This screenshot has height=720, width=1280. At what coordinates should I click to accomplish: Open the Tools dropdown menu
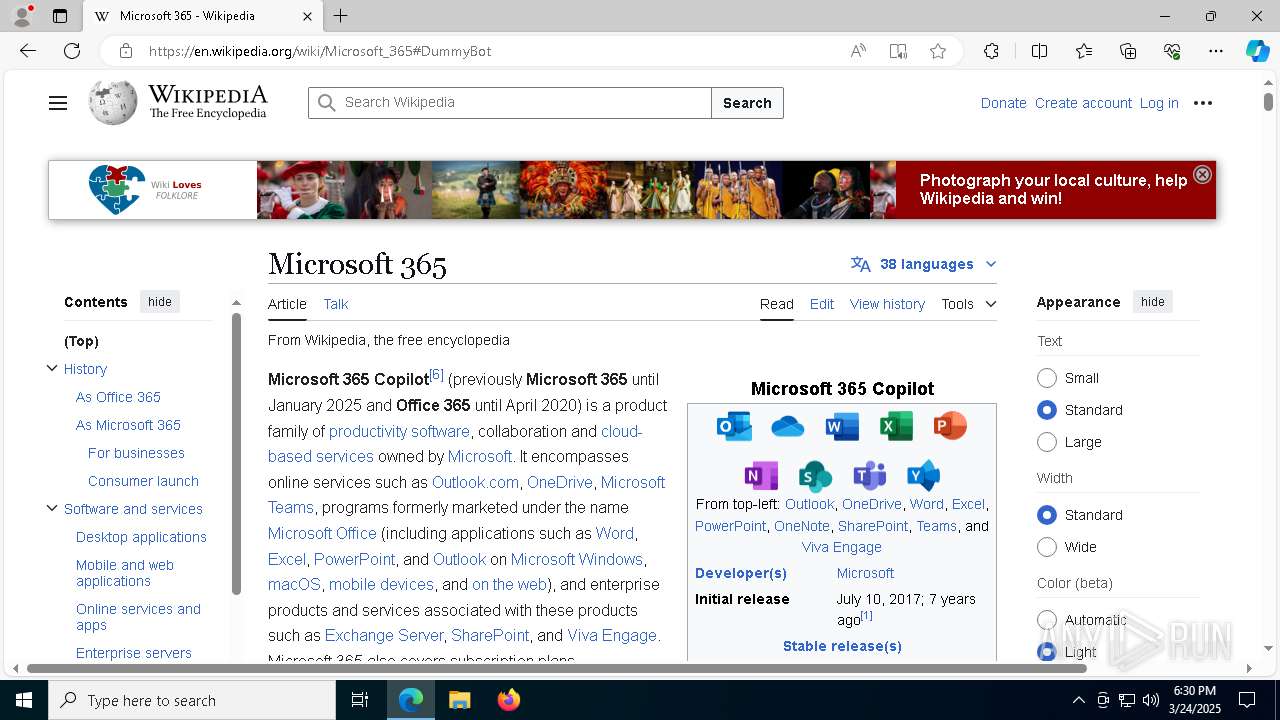click(x=969, y=304)
